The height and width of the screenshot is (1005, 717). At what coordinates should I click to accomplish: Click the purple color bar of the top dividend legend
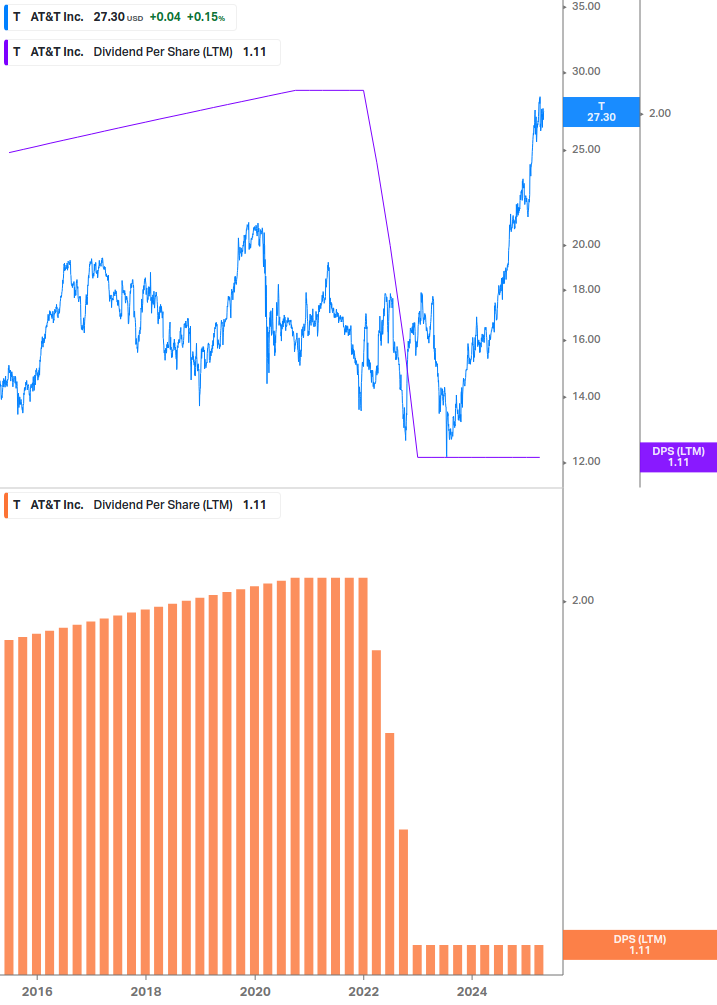click(6, 53)
